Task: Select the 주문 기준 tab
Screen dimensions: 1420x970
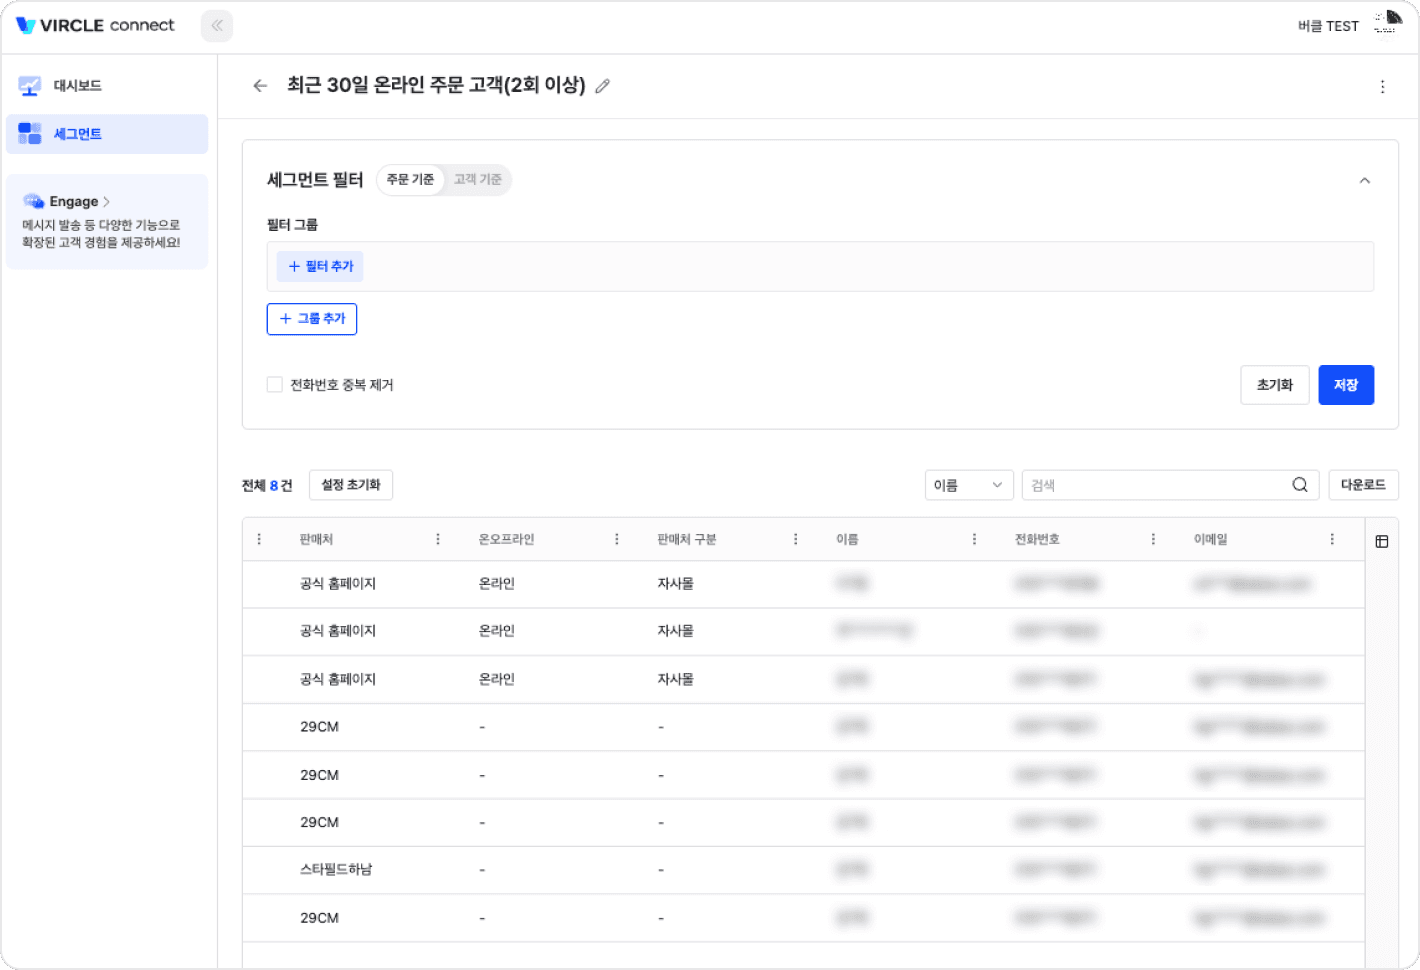Action: (x=411, y=179)
